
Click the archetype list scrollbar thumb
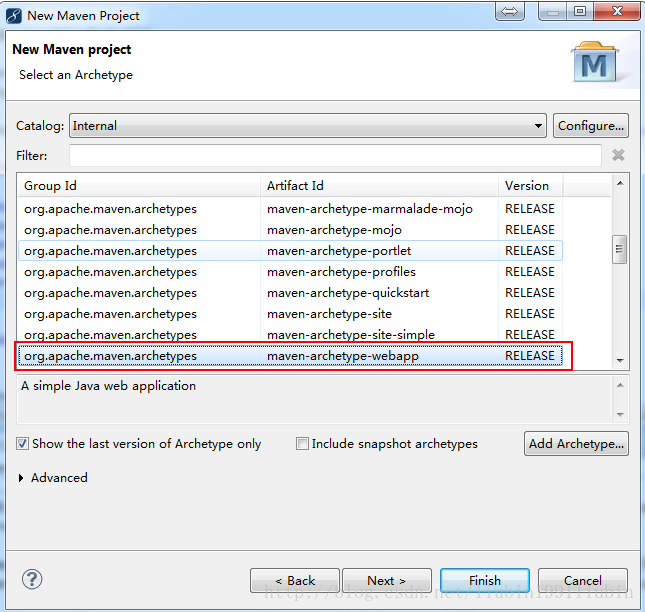click(619, 249)
